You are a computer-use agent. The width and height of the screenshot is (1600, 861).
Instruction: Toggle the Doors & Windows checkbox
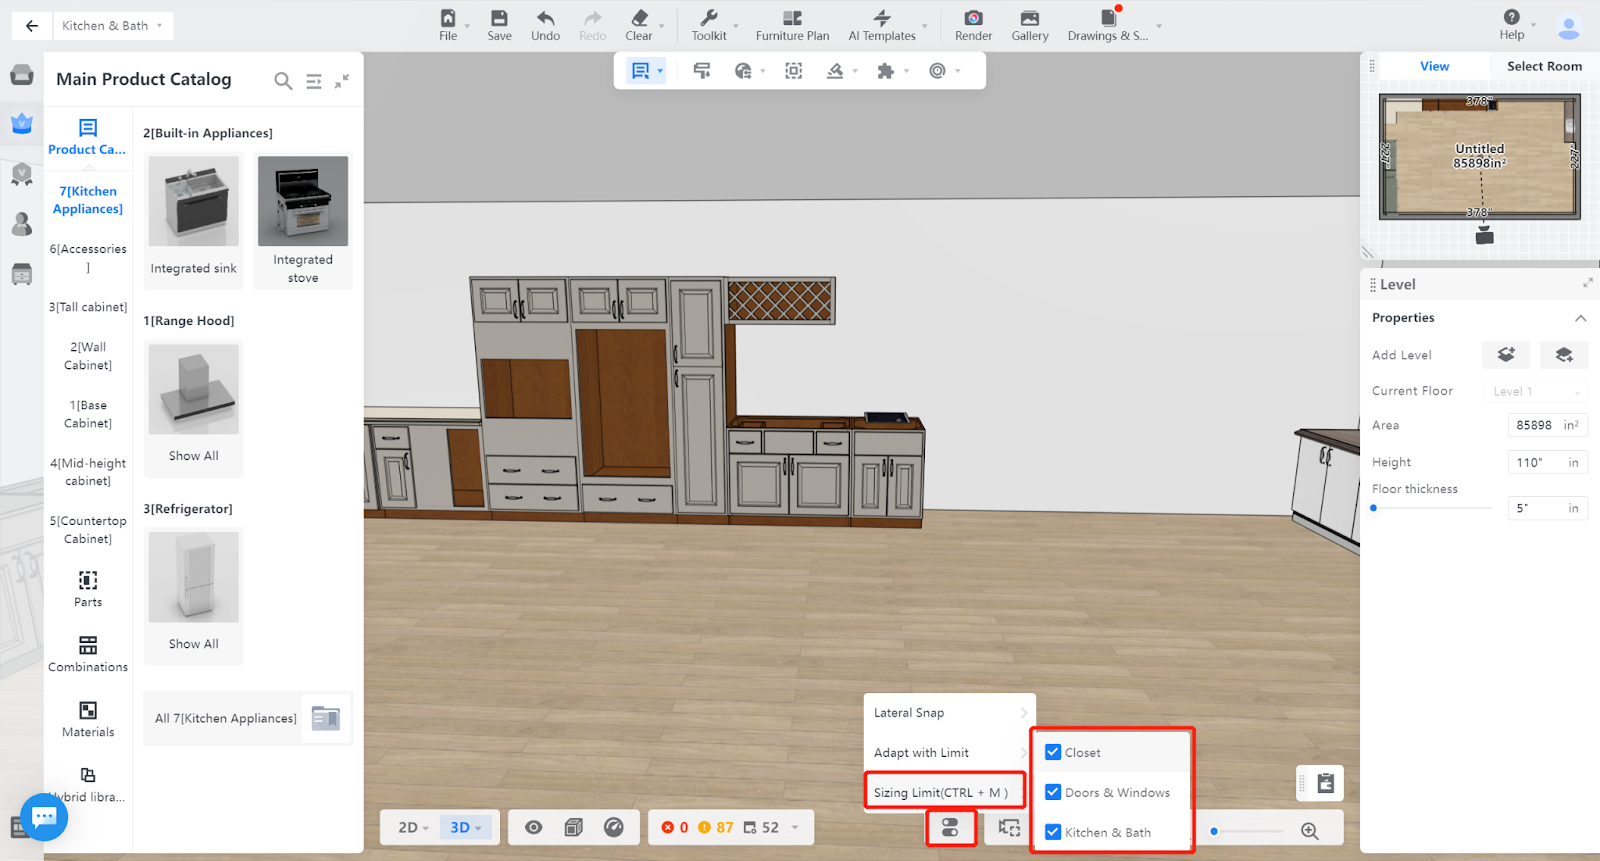tap(1053, 792)
